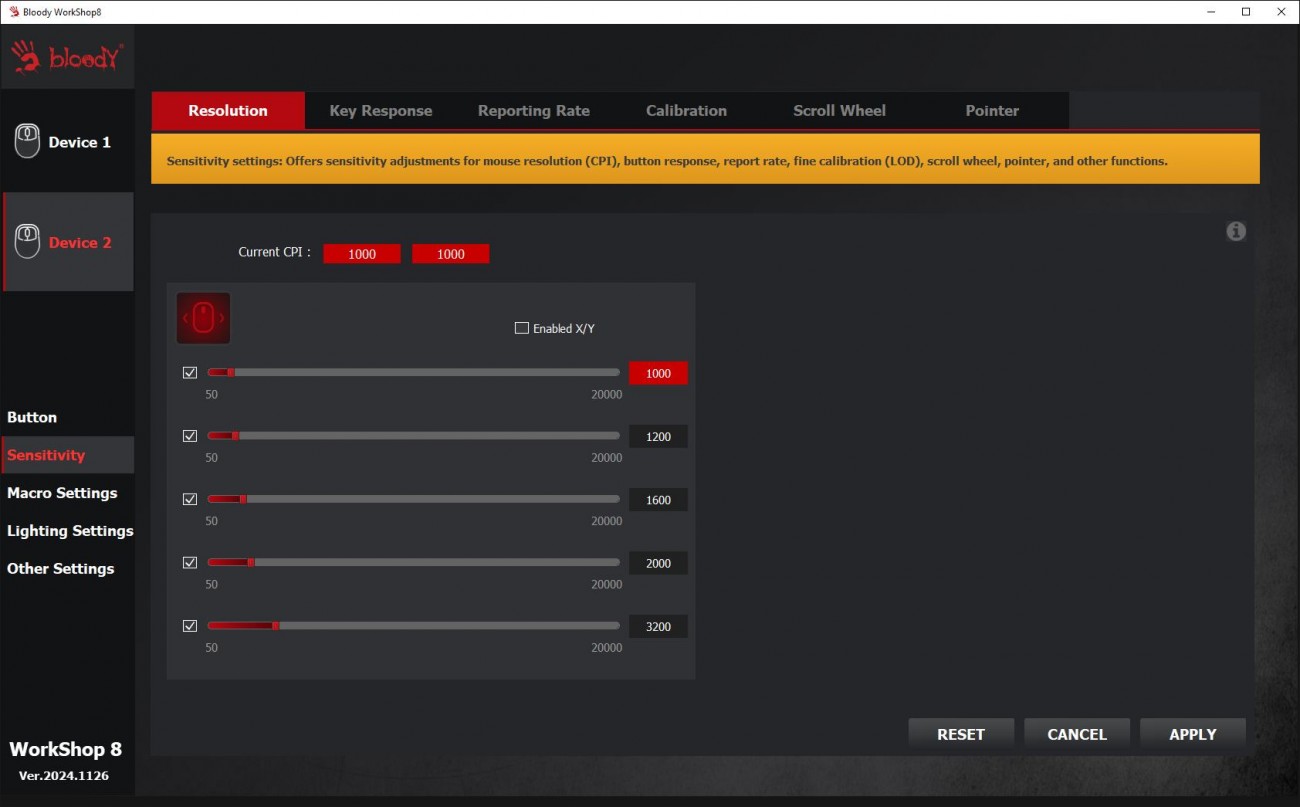
Task: Click the CANCEL button
Action: [x=1076, y=734]
